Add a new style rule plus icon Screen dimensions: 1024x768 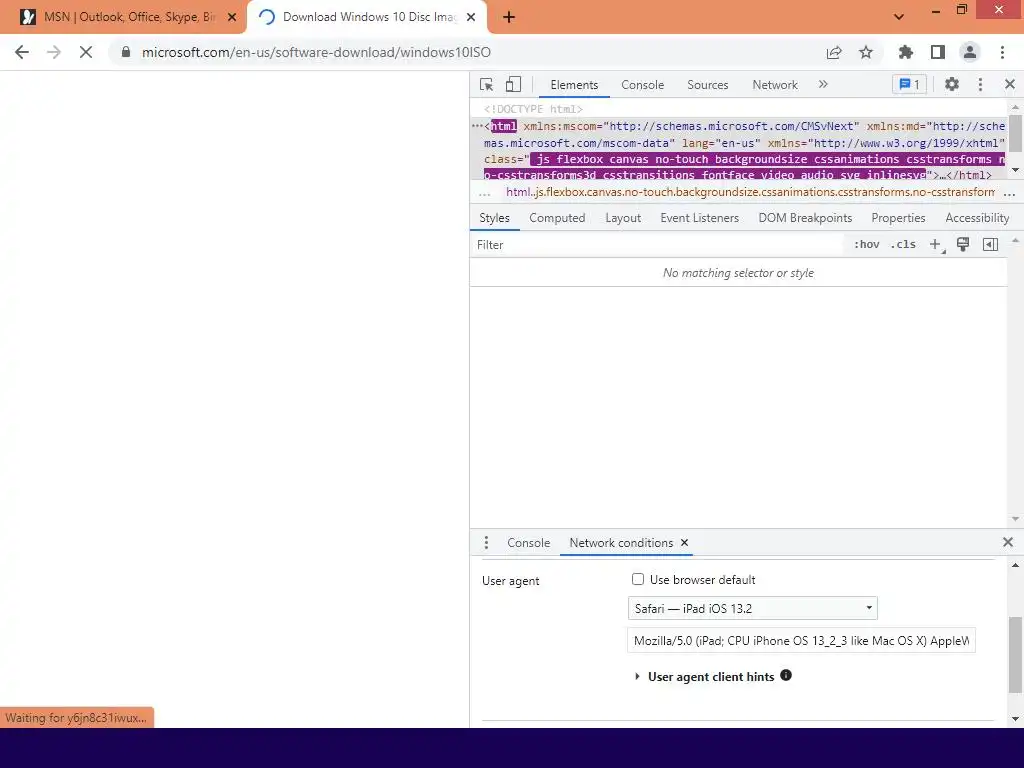click(936, 245)
